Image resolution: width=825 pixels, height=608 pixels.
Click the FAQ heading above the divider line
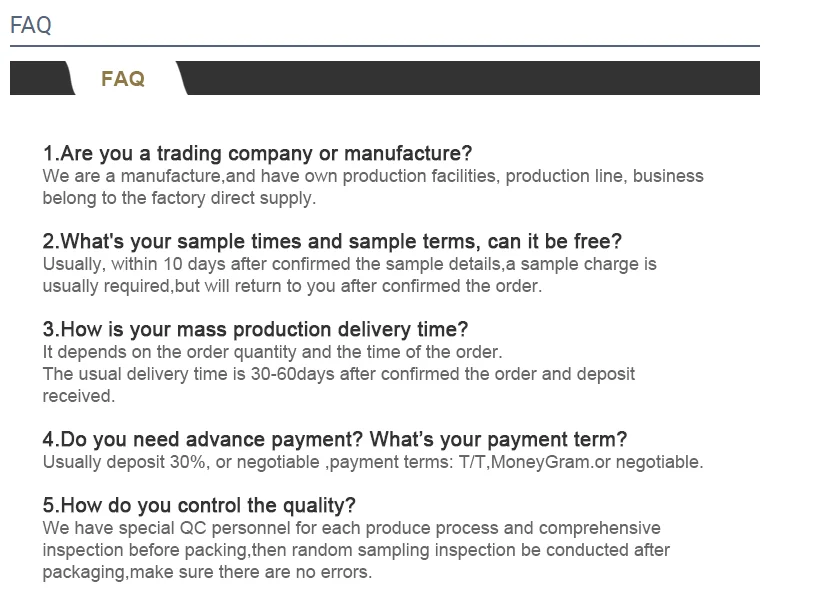[31, 25]
